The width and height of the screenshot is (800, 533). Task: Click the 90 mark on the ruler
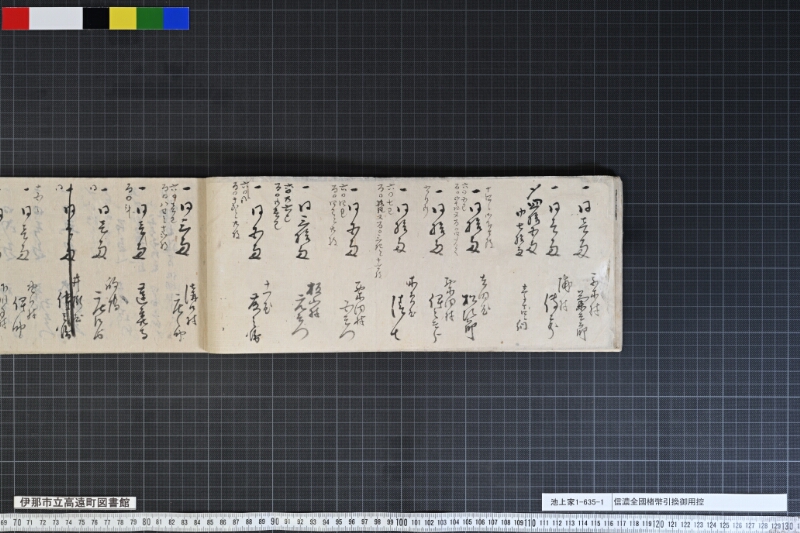(x=274, y=522)
